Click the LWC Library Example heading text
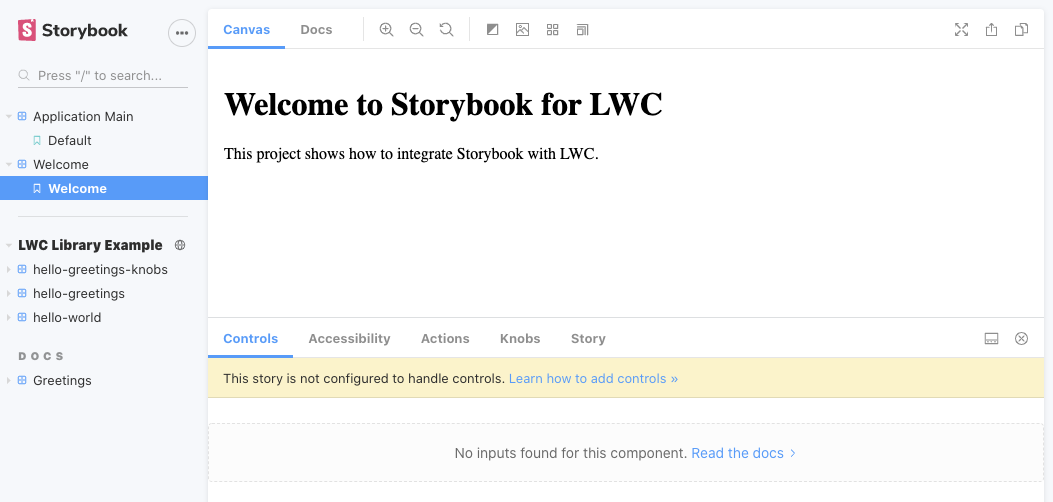The width and height of the screenshot is (1053, 502). click(90, 245)
